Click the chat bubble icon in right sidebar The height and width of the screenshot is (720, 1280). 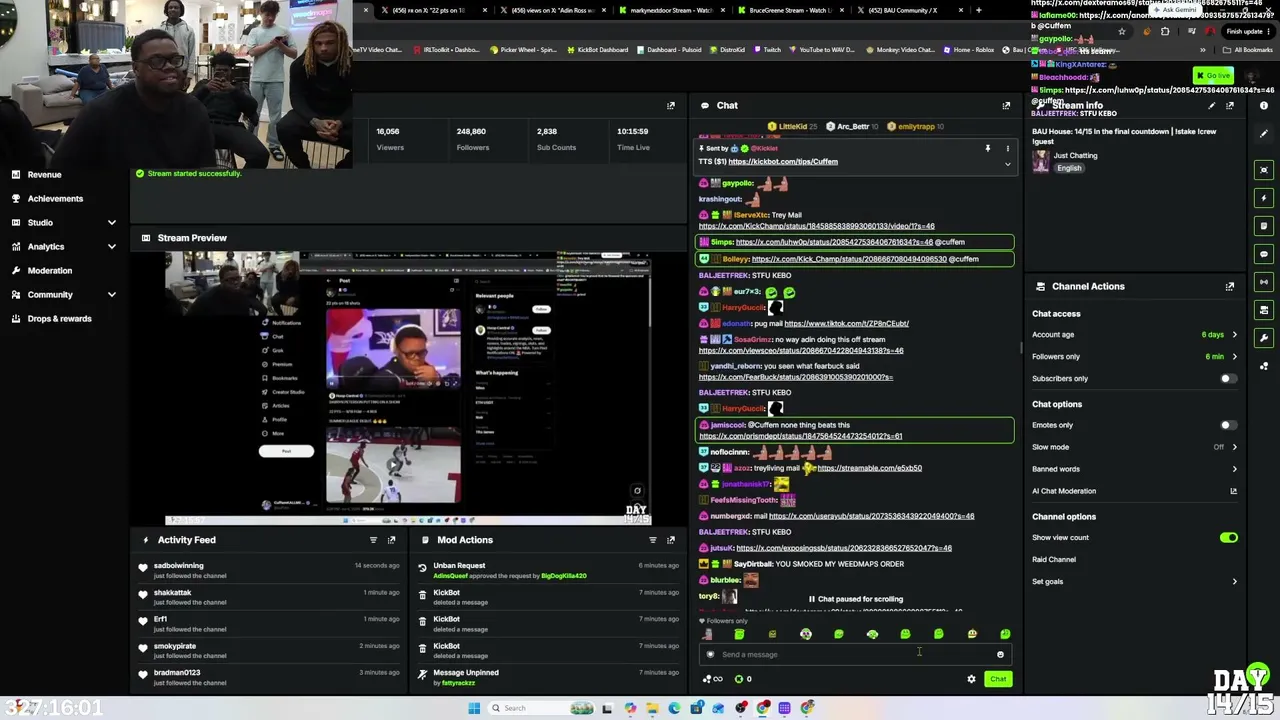point(1264,254)
